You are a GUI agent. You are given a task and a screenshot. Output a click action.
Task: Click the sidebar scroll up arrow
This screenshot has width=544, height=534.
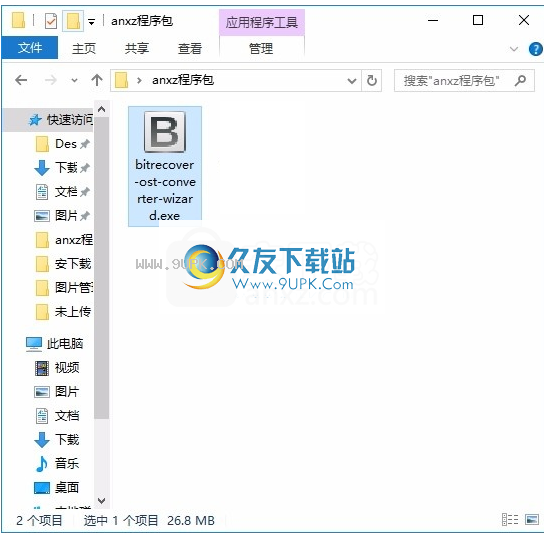101,110
